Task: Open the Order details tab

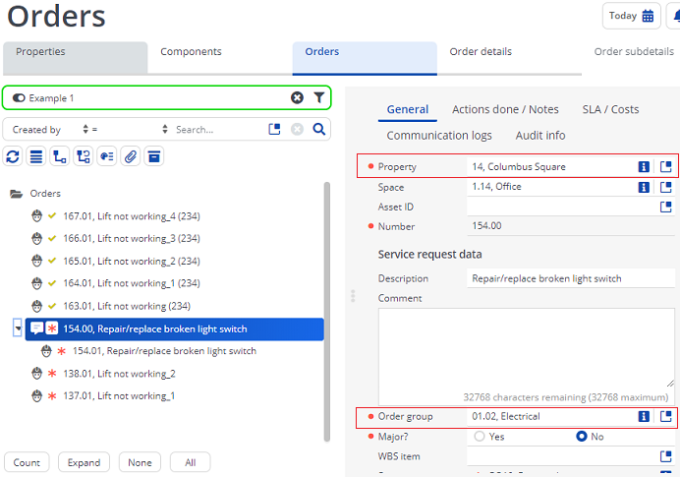Action: point(509,58)
